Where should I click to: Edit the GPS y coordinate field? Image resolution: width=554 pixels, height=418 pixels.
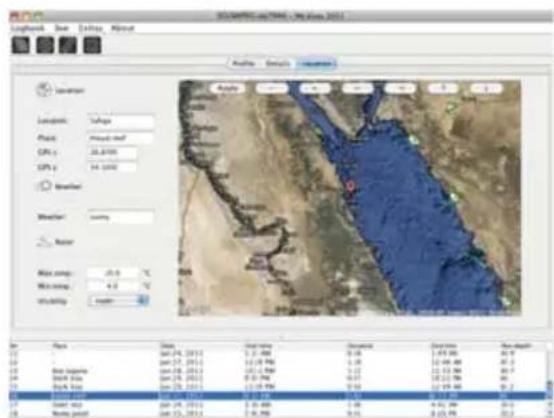coord(112,167)
